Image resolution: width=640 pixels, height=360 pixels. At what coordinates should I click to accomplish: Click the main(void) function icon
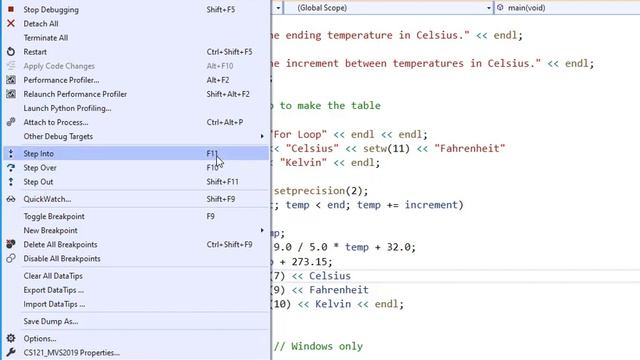pyautogui.click(x=500, y=7)
